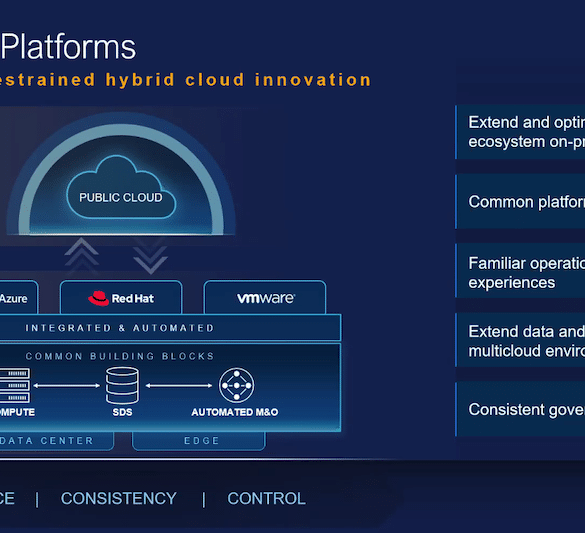Click the Red Hat fedora logo
This screenshot has height=533, width=585.
[98, 298]
